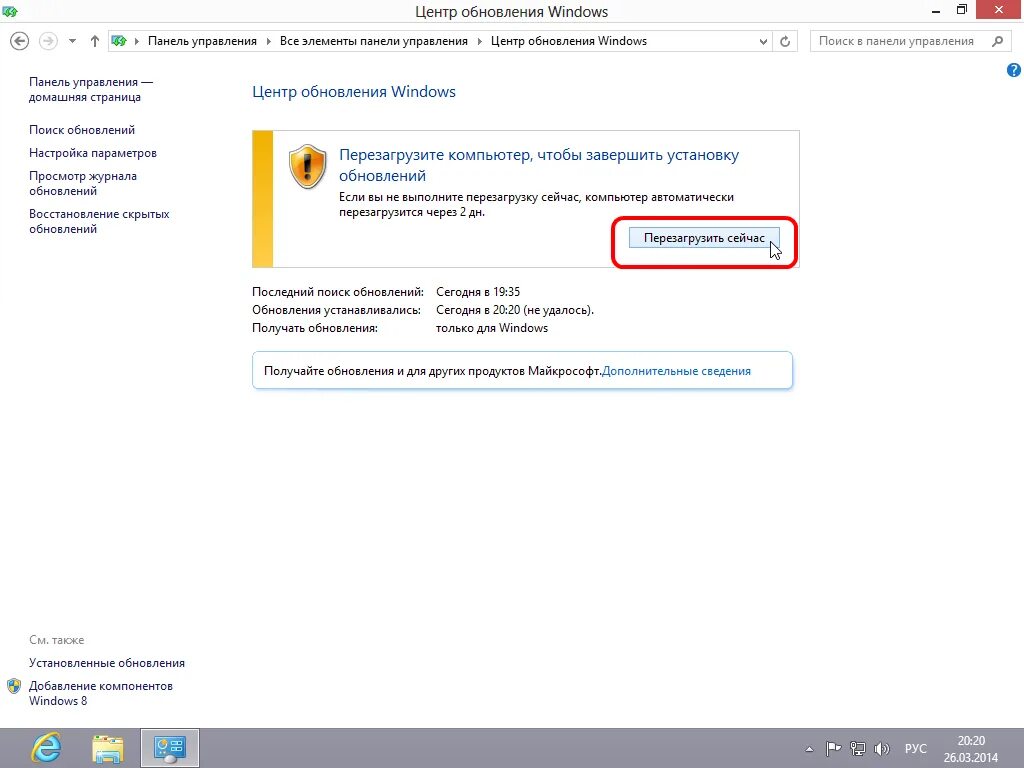
Task: Go up one level with the Up arrow
Action: [95, 41]
